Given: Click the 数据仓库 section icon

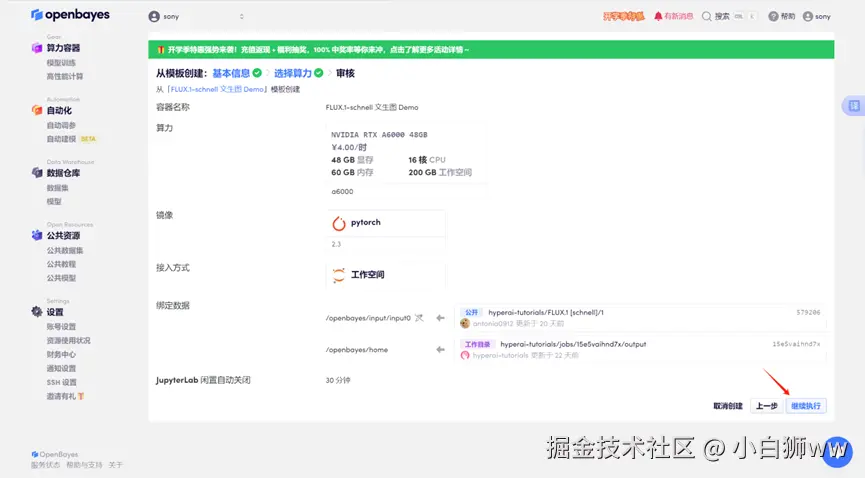Looking at the screenshot, I should coord(37,173).
